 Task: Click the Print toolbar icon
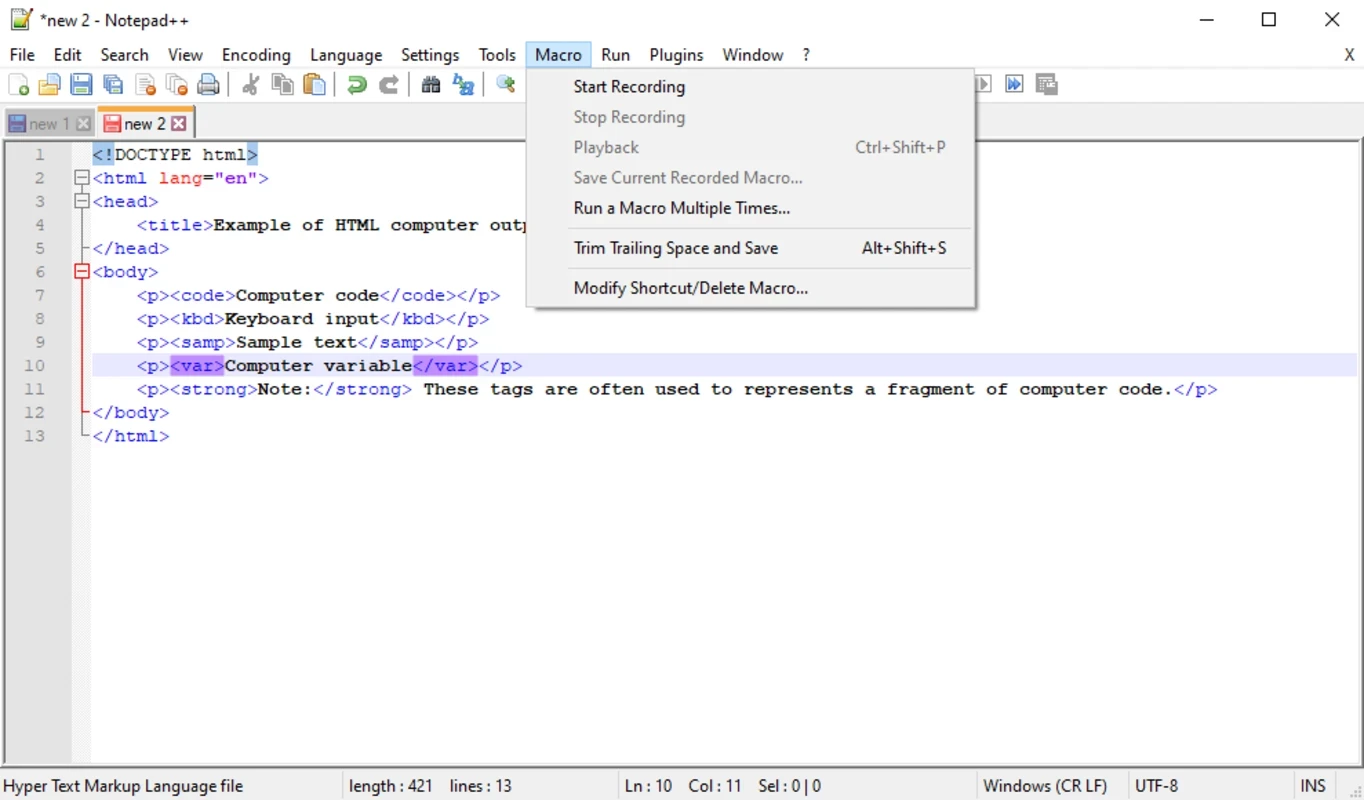coord(208,85)
